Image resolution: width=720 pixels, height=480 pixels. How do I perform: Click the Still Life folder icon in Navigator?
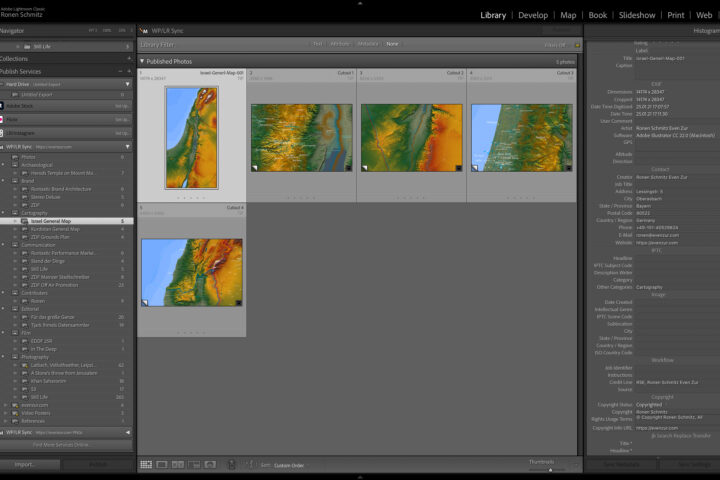pos(27,46)
